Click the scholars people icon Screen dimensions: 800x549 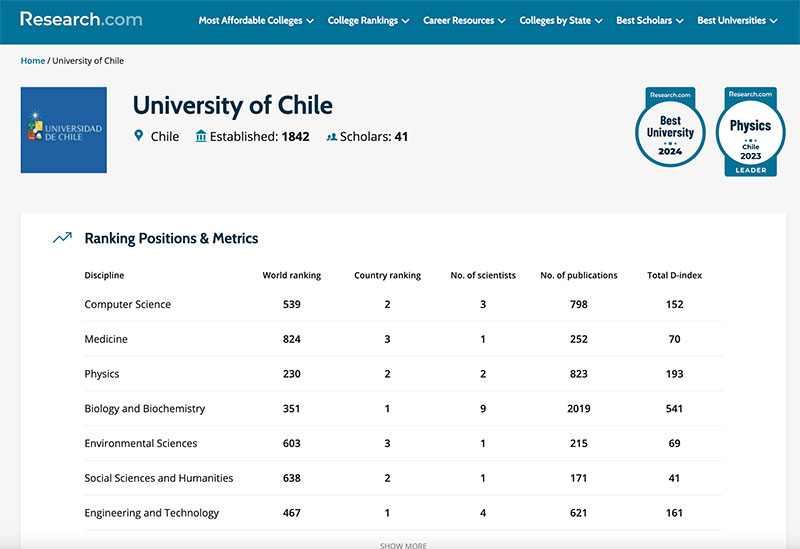[331, 137]
